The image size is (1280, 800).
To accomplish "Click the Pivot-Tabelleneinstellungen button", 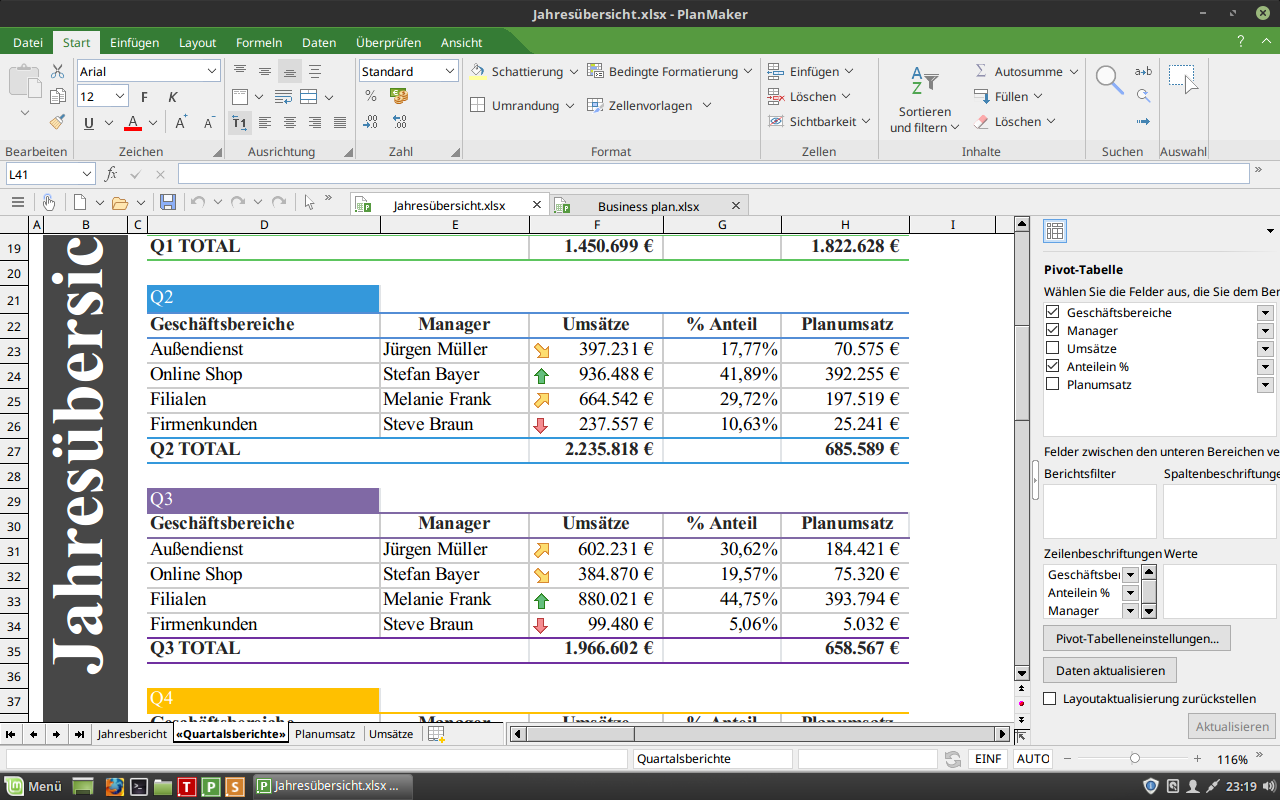I will (1137, 638).
